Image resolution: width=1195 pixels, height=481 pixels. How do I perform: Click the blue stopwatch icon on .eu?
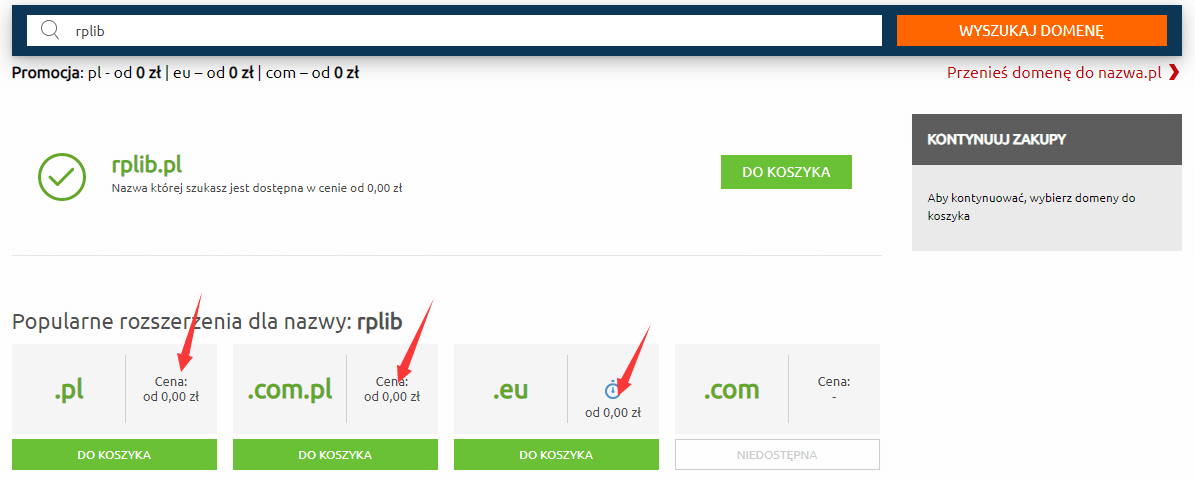pos(612,390)
